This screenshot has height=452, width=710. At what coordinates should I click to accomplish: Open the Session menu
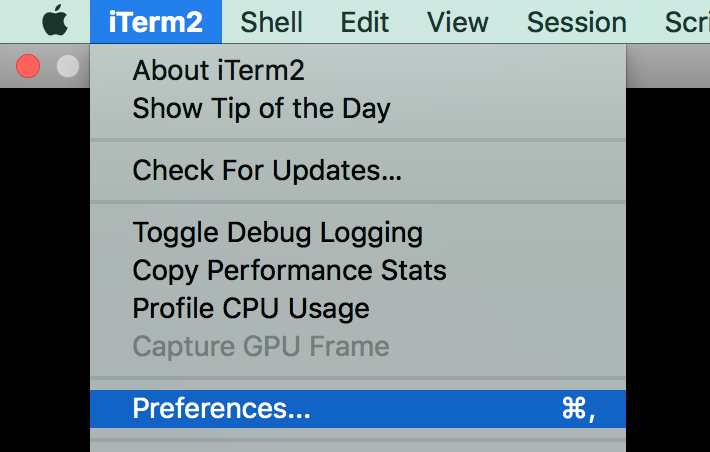577,22
